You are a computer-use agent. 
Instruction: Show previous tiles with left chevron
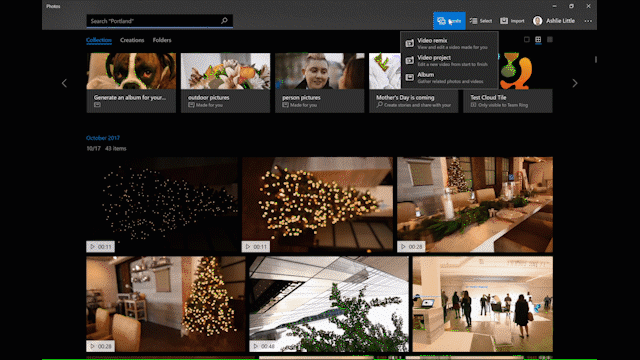(64, 83)
